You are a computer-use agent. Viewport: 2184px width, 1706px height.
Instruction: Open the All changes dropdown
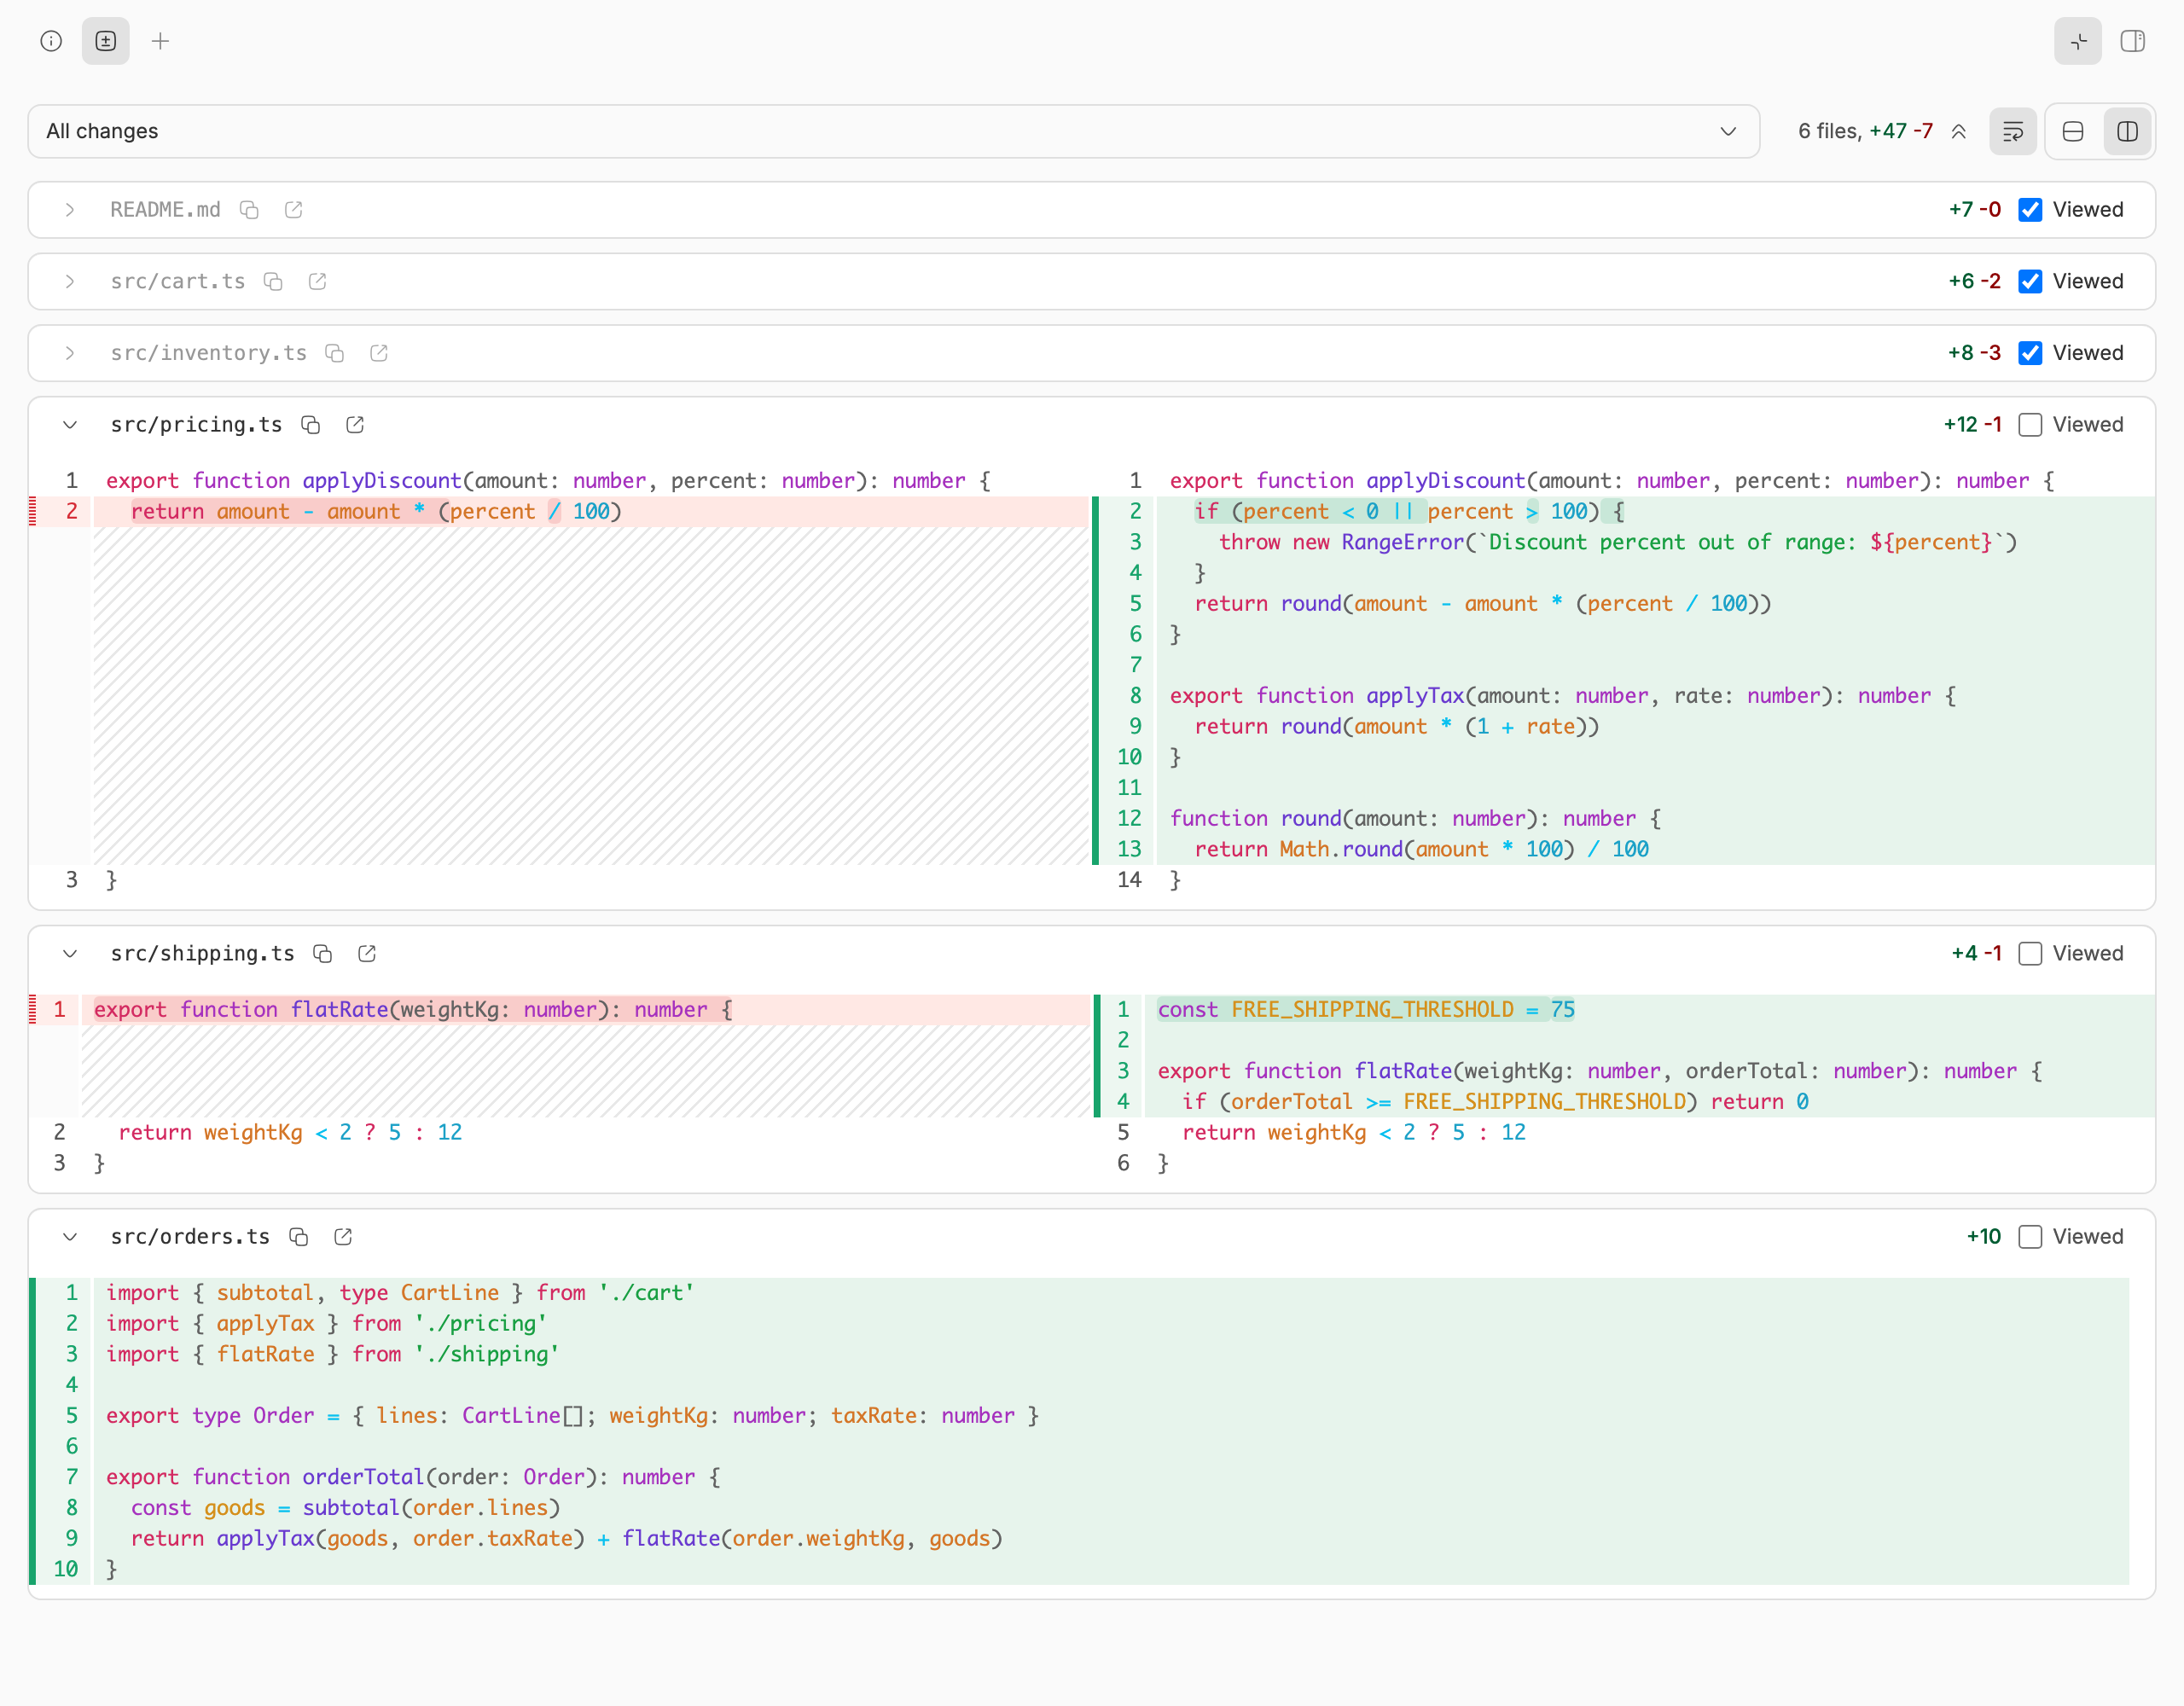[x=894, y=131]
